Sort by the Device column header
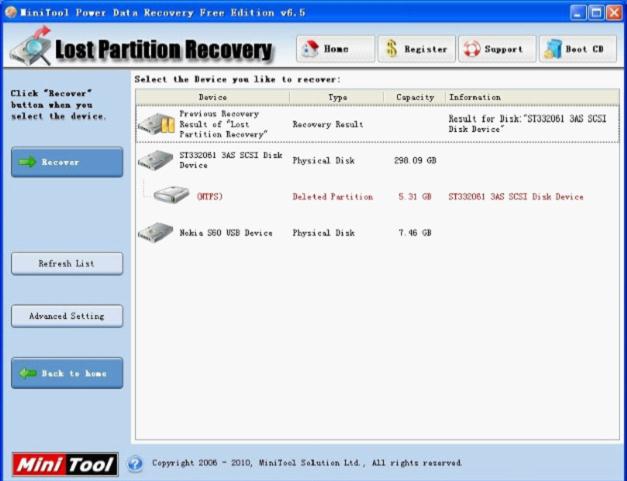The height and width of the screenshot is (481, 627). pyautogui.click(x=212, y=97)
